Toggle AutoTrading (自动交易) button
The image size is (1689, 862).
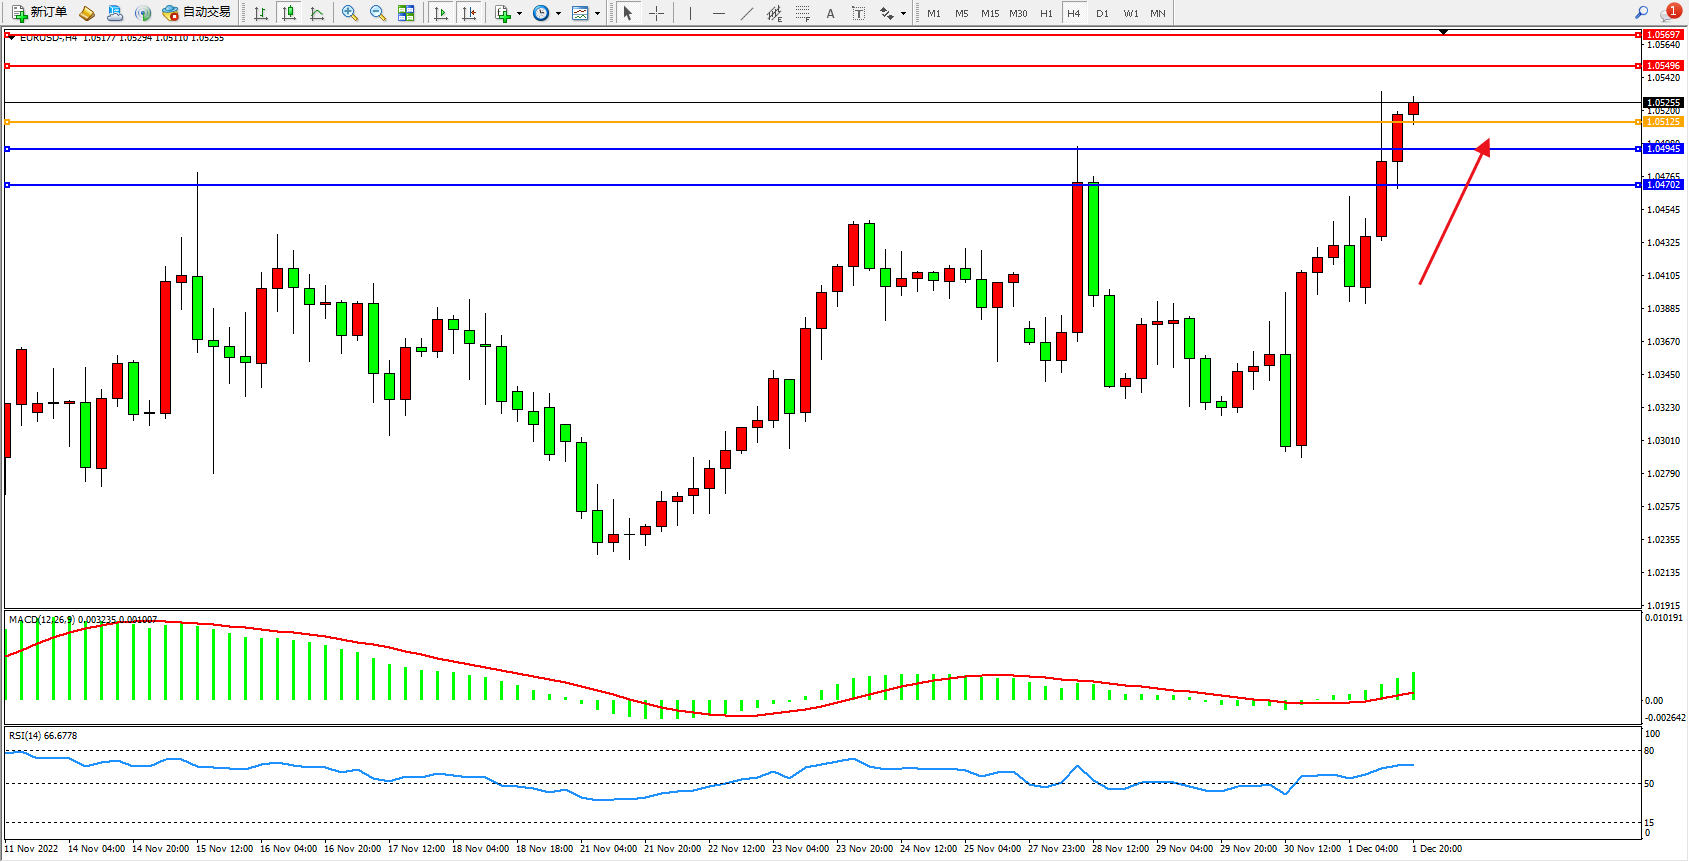(197, 13)
